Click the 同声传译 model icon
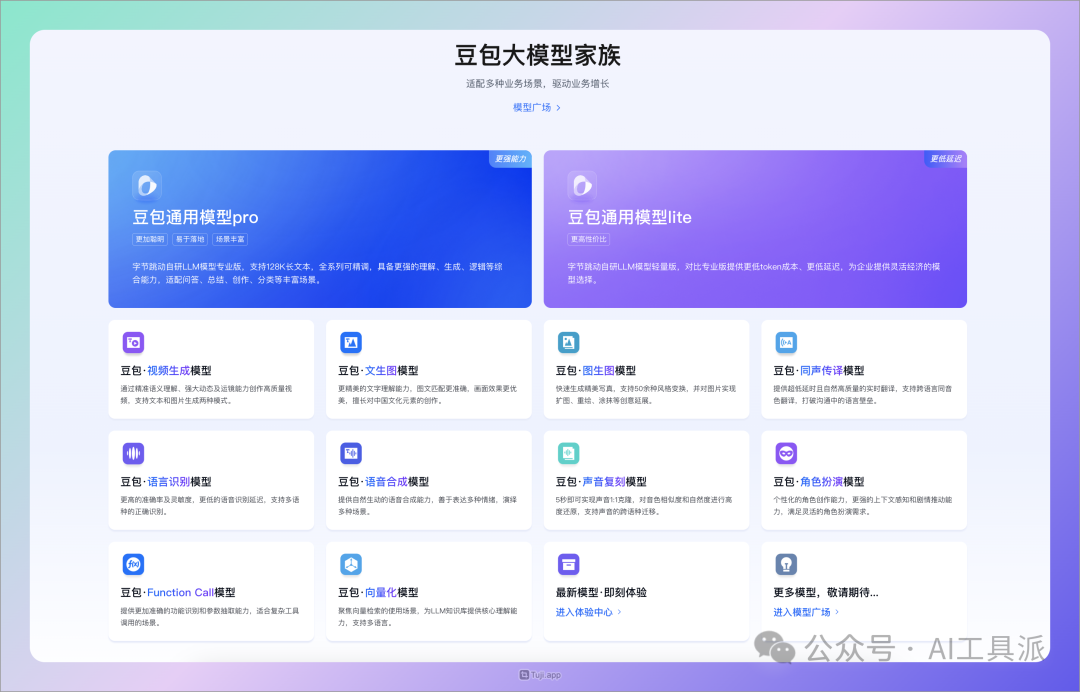The image size is (1080, 692). tap(786, 342)
